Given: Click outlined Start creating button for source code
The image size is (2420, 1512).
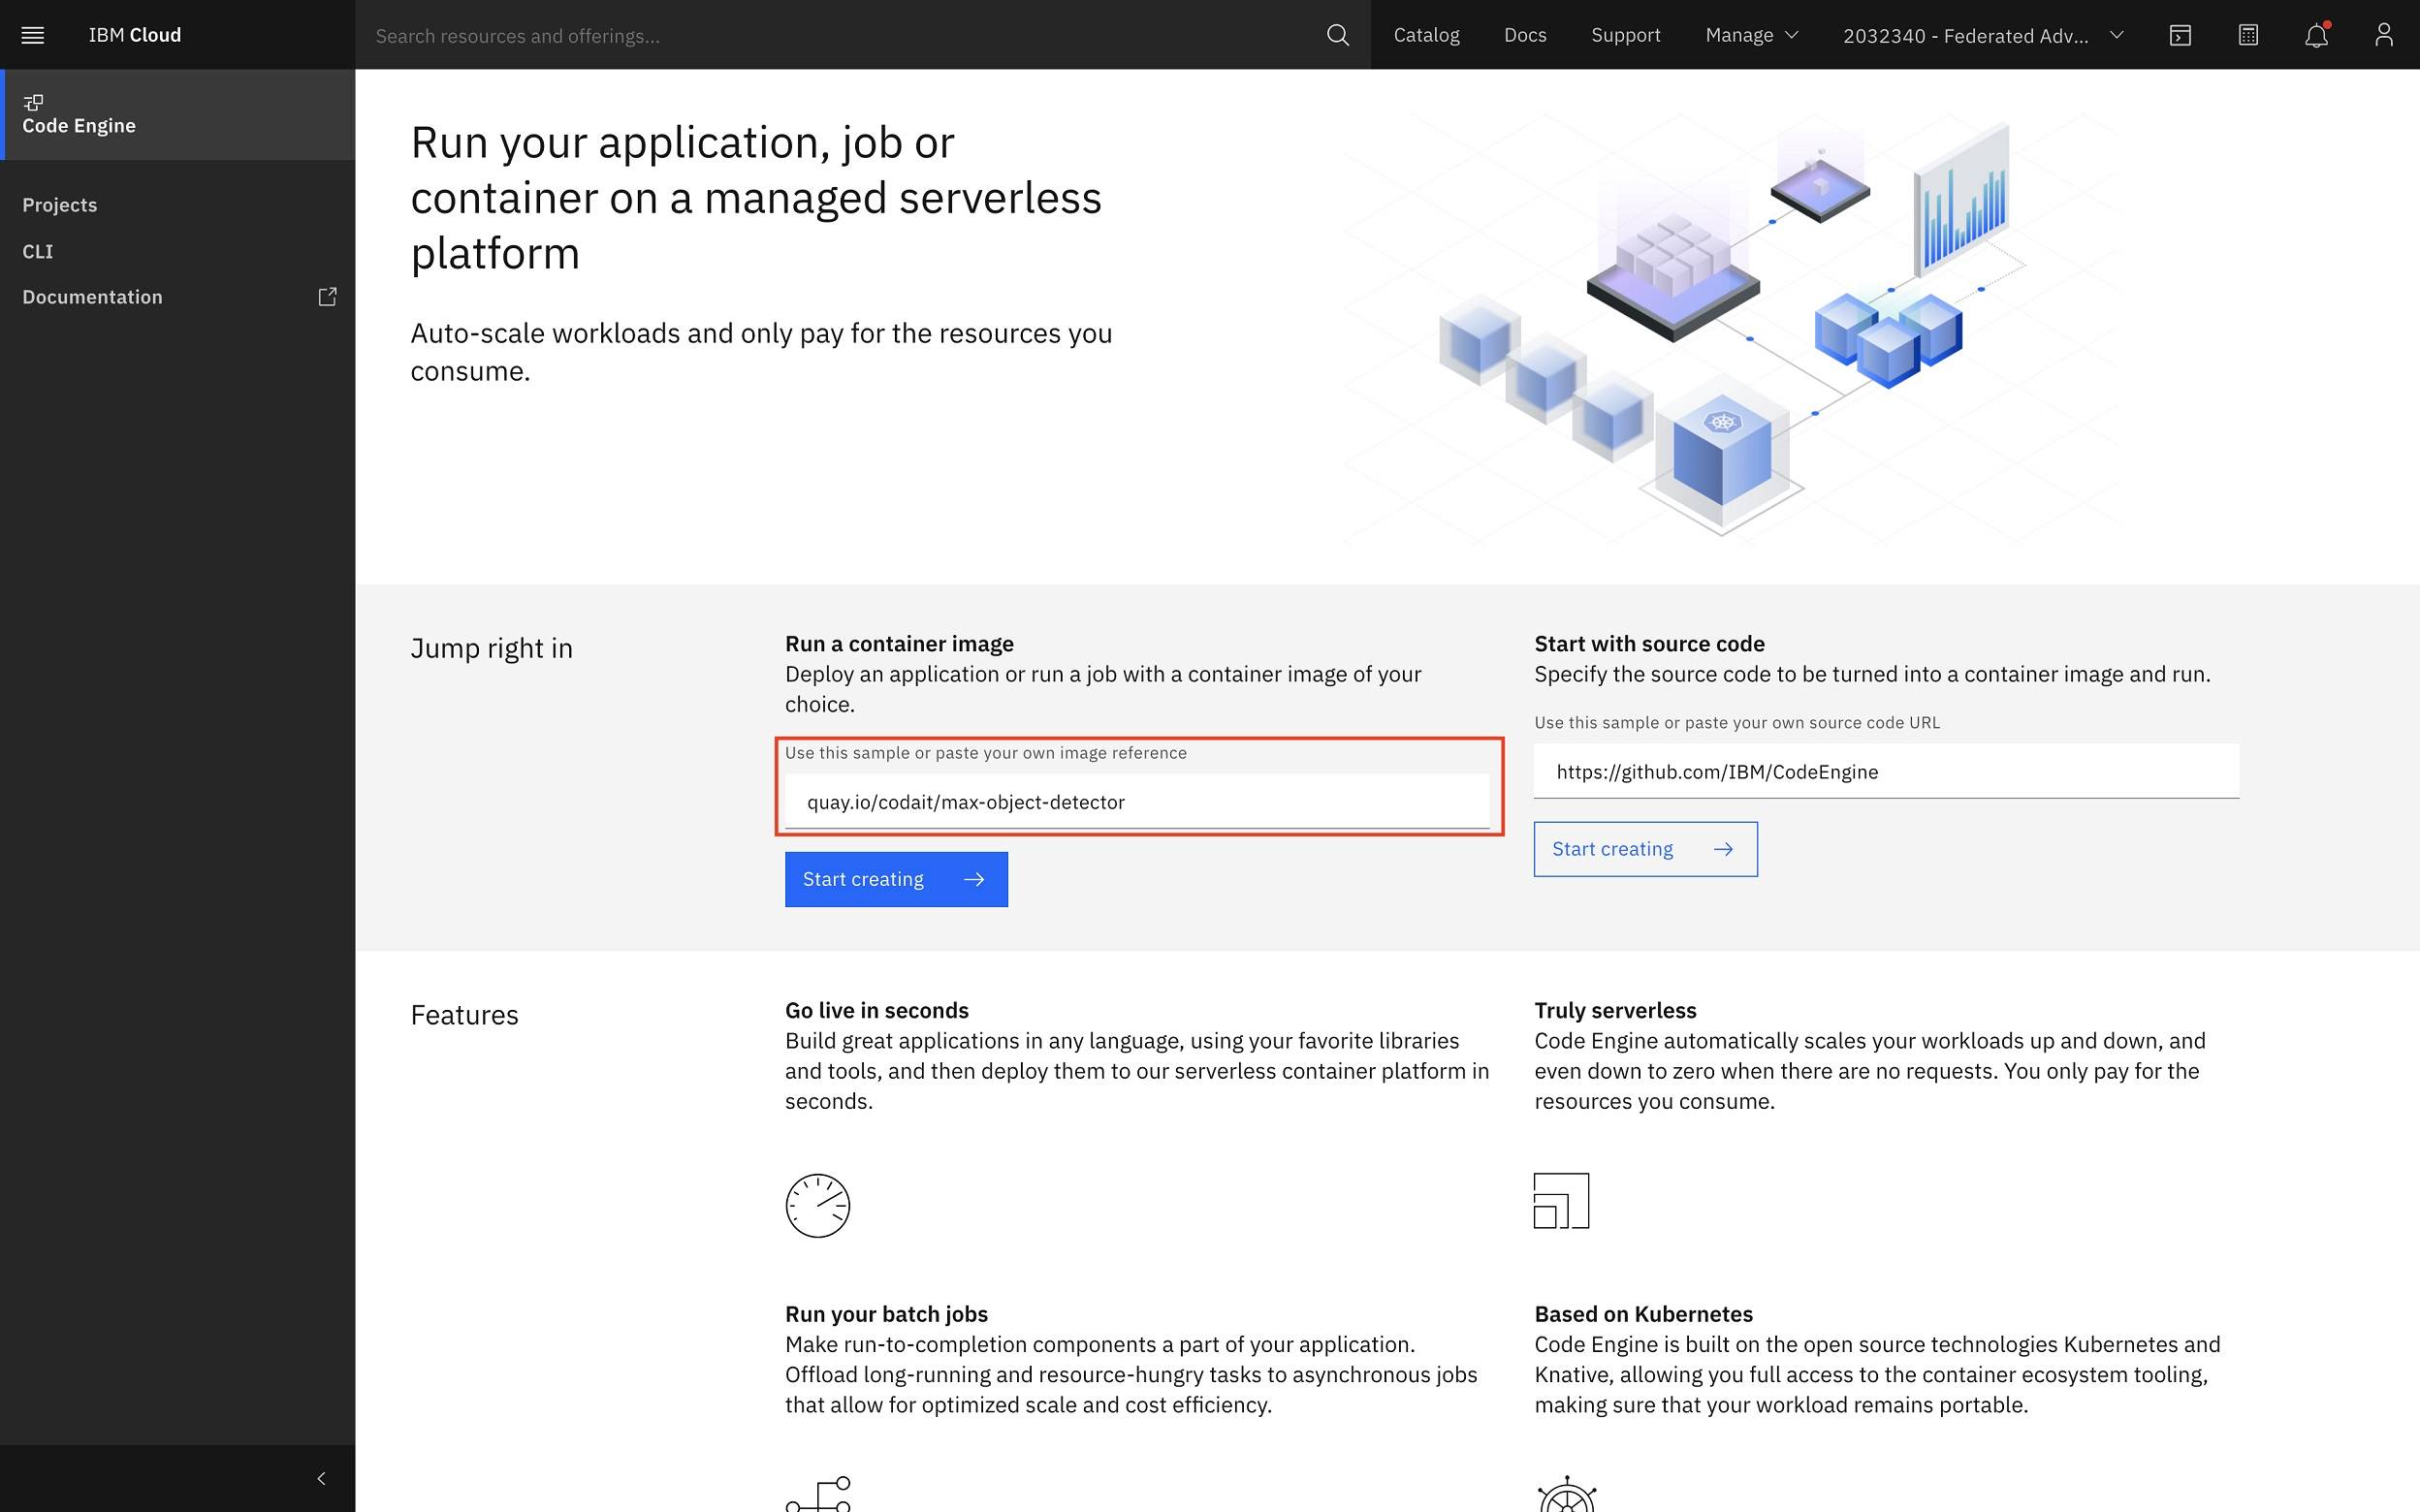Looking at the screenshot, I should (x=1645, y=849).
